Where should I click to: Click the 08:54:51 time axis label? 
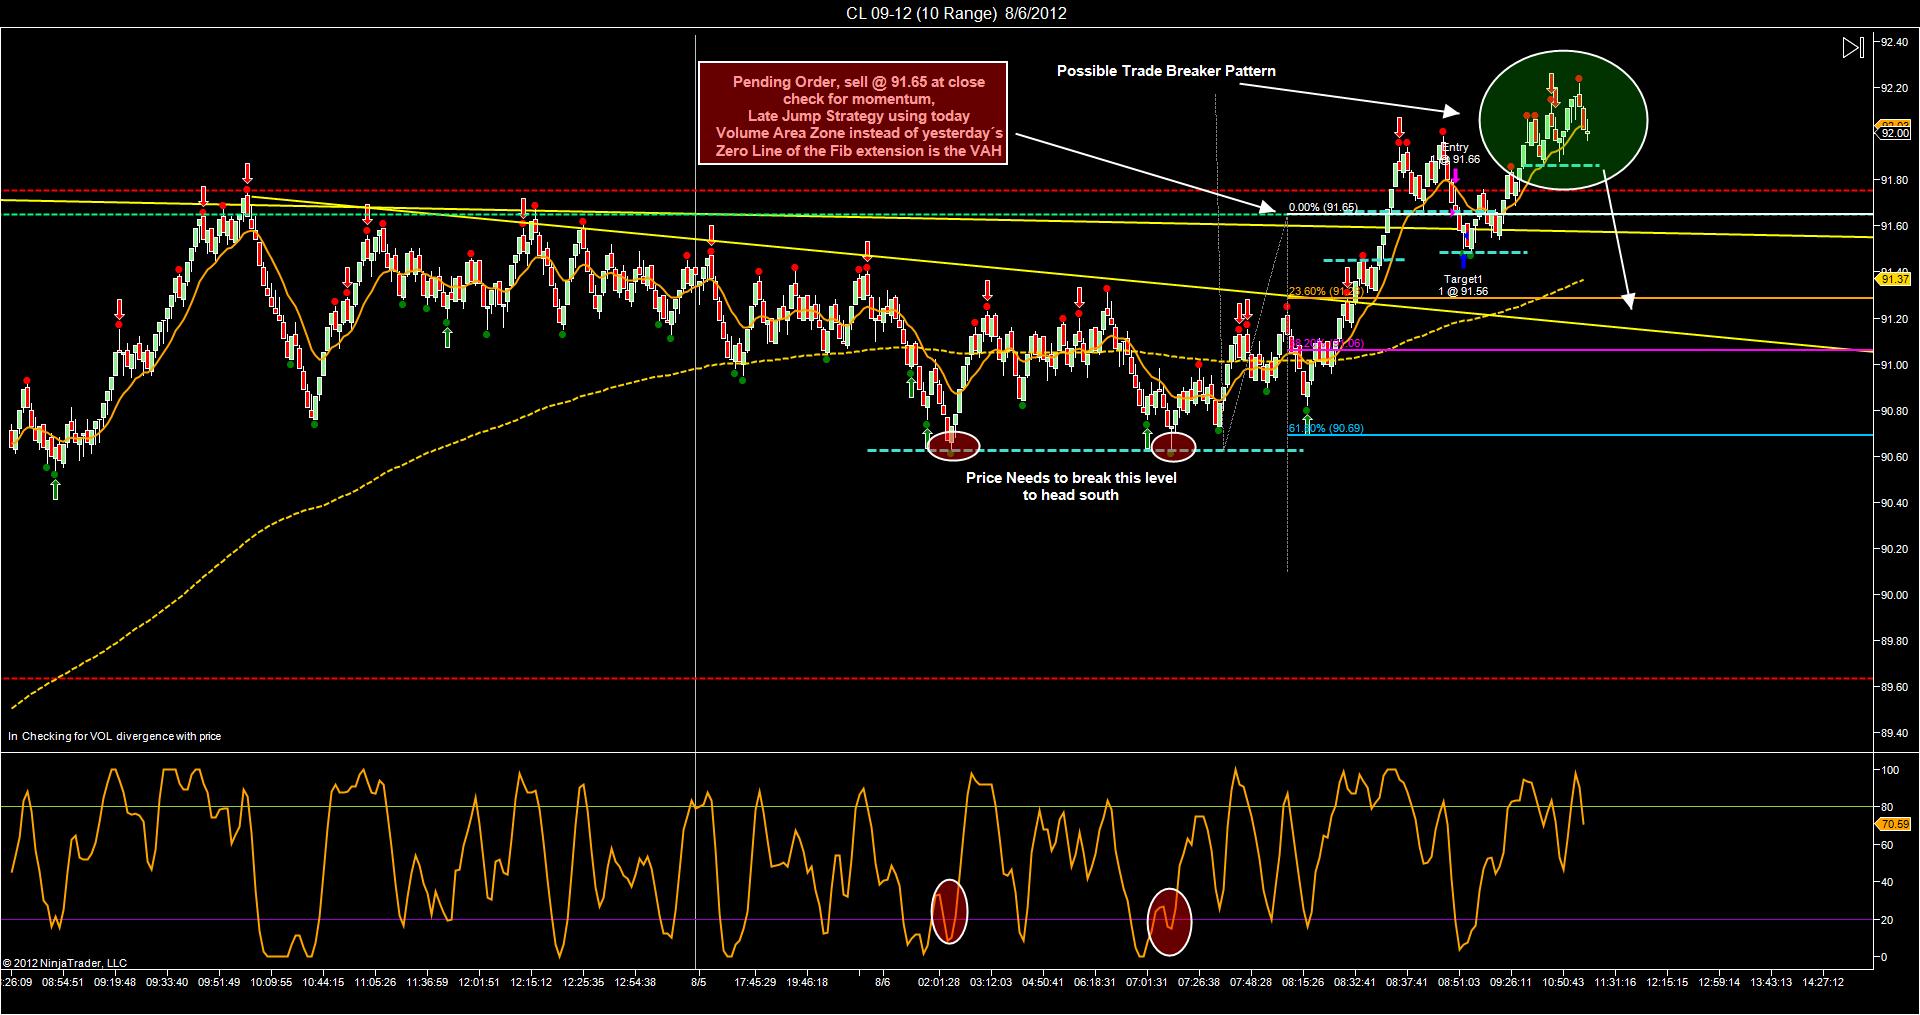pyautogui.click(x=64, y=982)
